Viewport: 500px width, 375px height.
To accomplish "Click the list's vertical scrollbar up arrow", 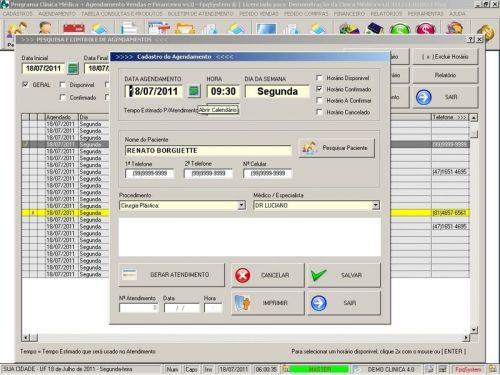I will (x=474, y=117).
